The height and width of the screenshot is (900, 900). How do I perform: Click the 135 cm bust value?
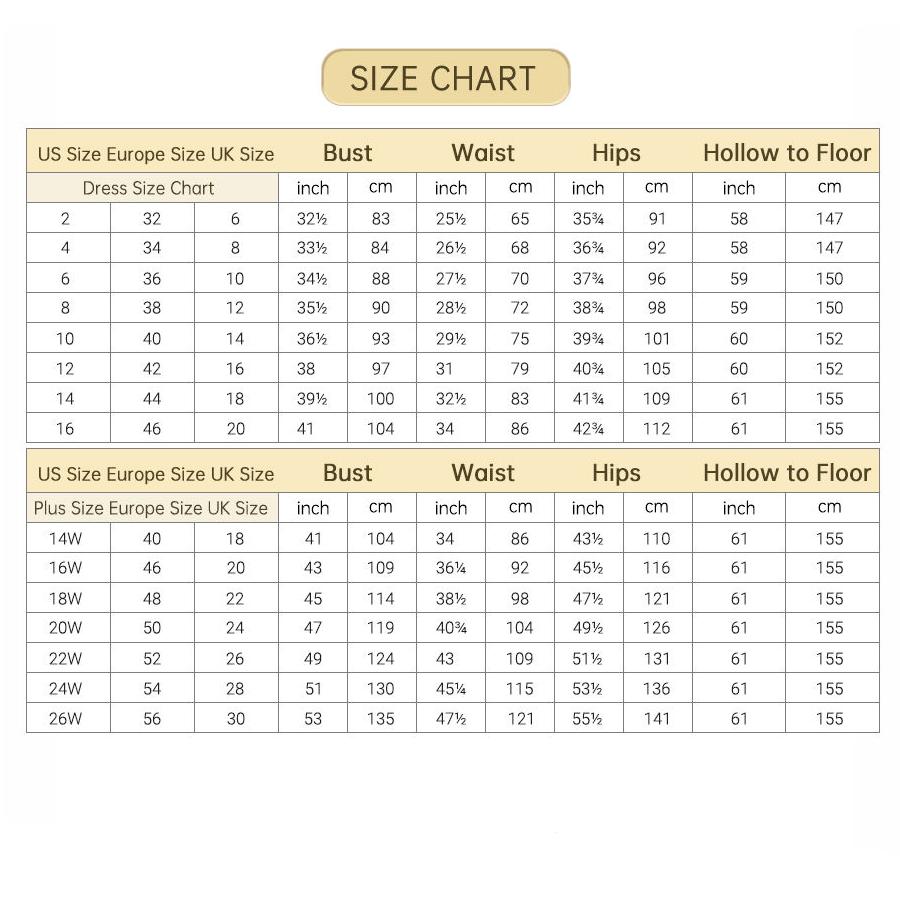[381, 719]
